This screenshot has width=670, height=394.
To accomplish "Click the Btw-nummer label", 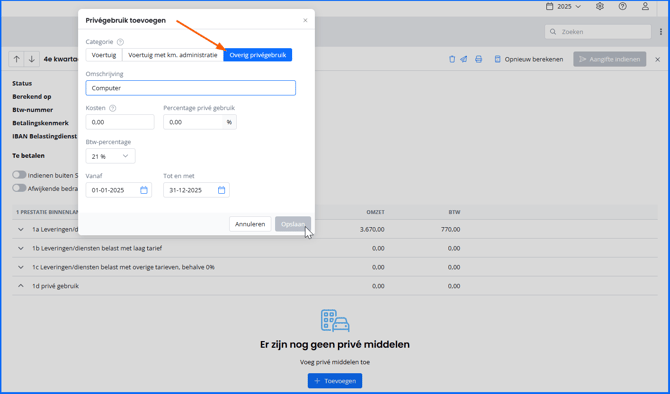I will [x=32, y=110].
